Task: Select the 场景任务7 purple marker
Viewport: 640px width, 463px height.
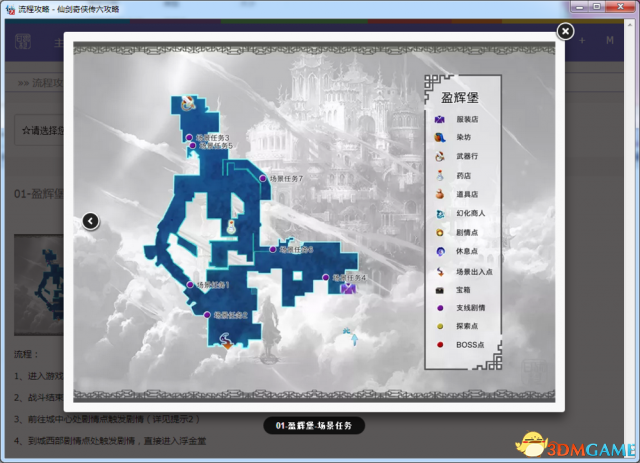Action: [263, 178]
